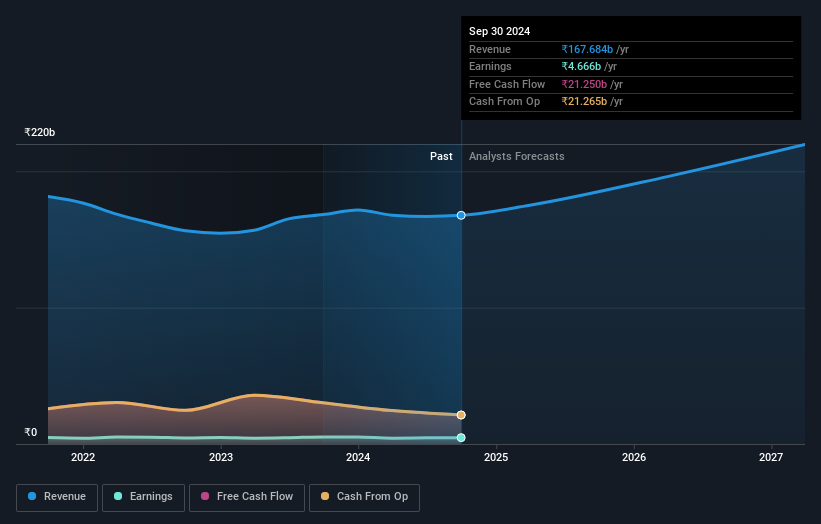Select the 2022 x-axis label
This screenshot has height=524, width=821.
click(83, 457)
